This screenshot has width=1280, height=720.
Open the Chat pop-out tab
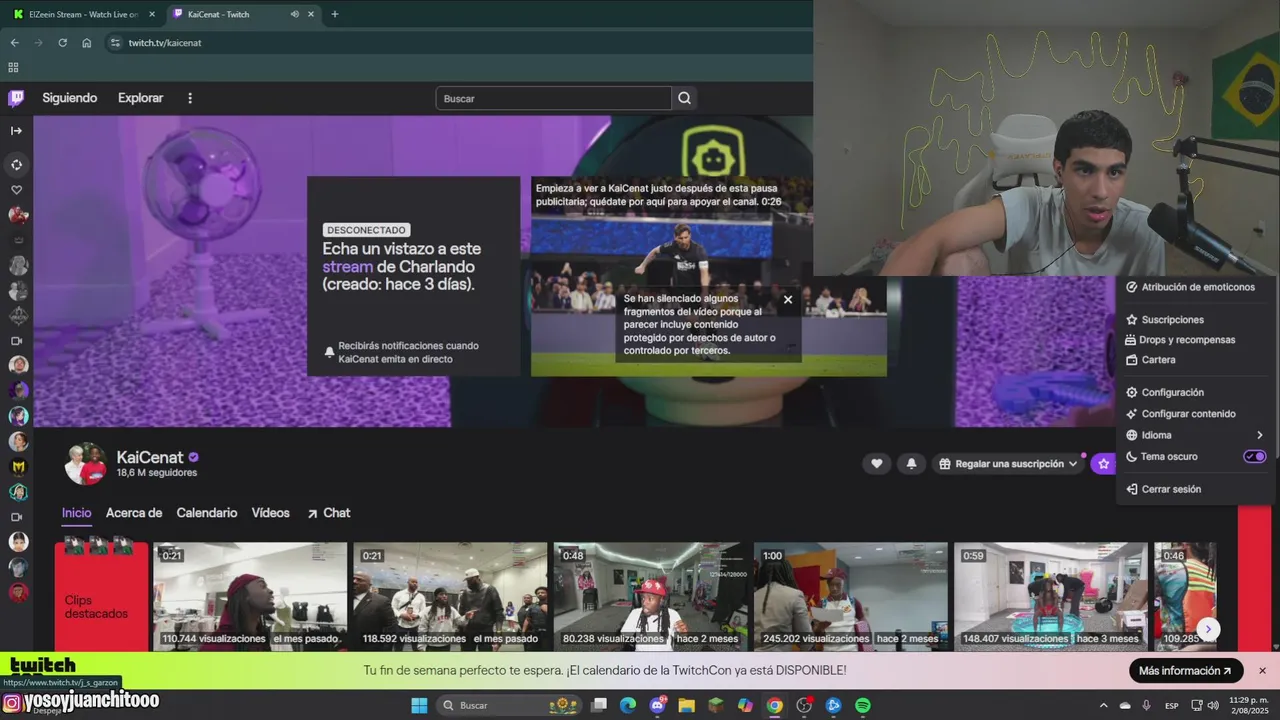tap(329, 513)
